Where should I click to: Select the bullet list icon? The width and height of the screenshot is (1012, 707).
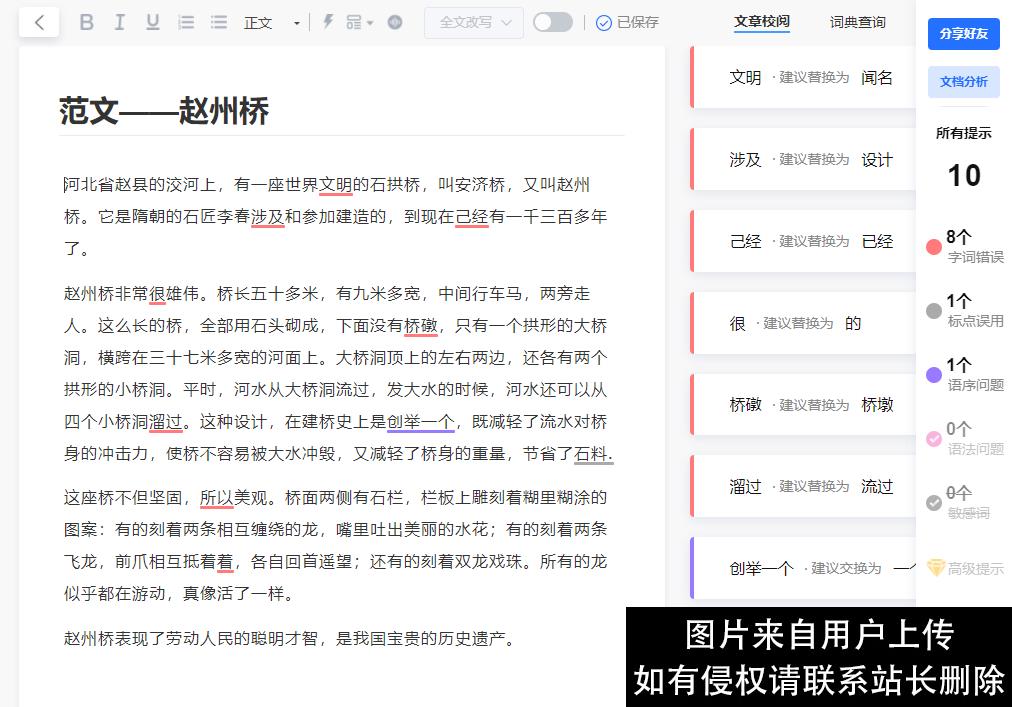click(218, 22)
